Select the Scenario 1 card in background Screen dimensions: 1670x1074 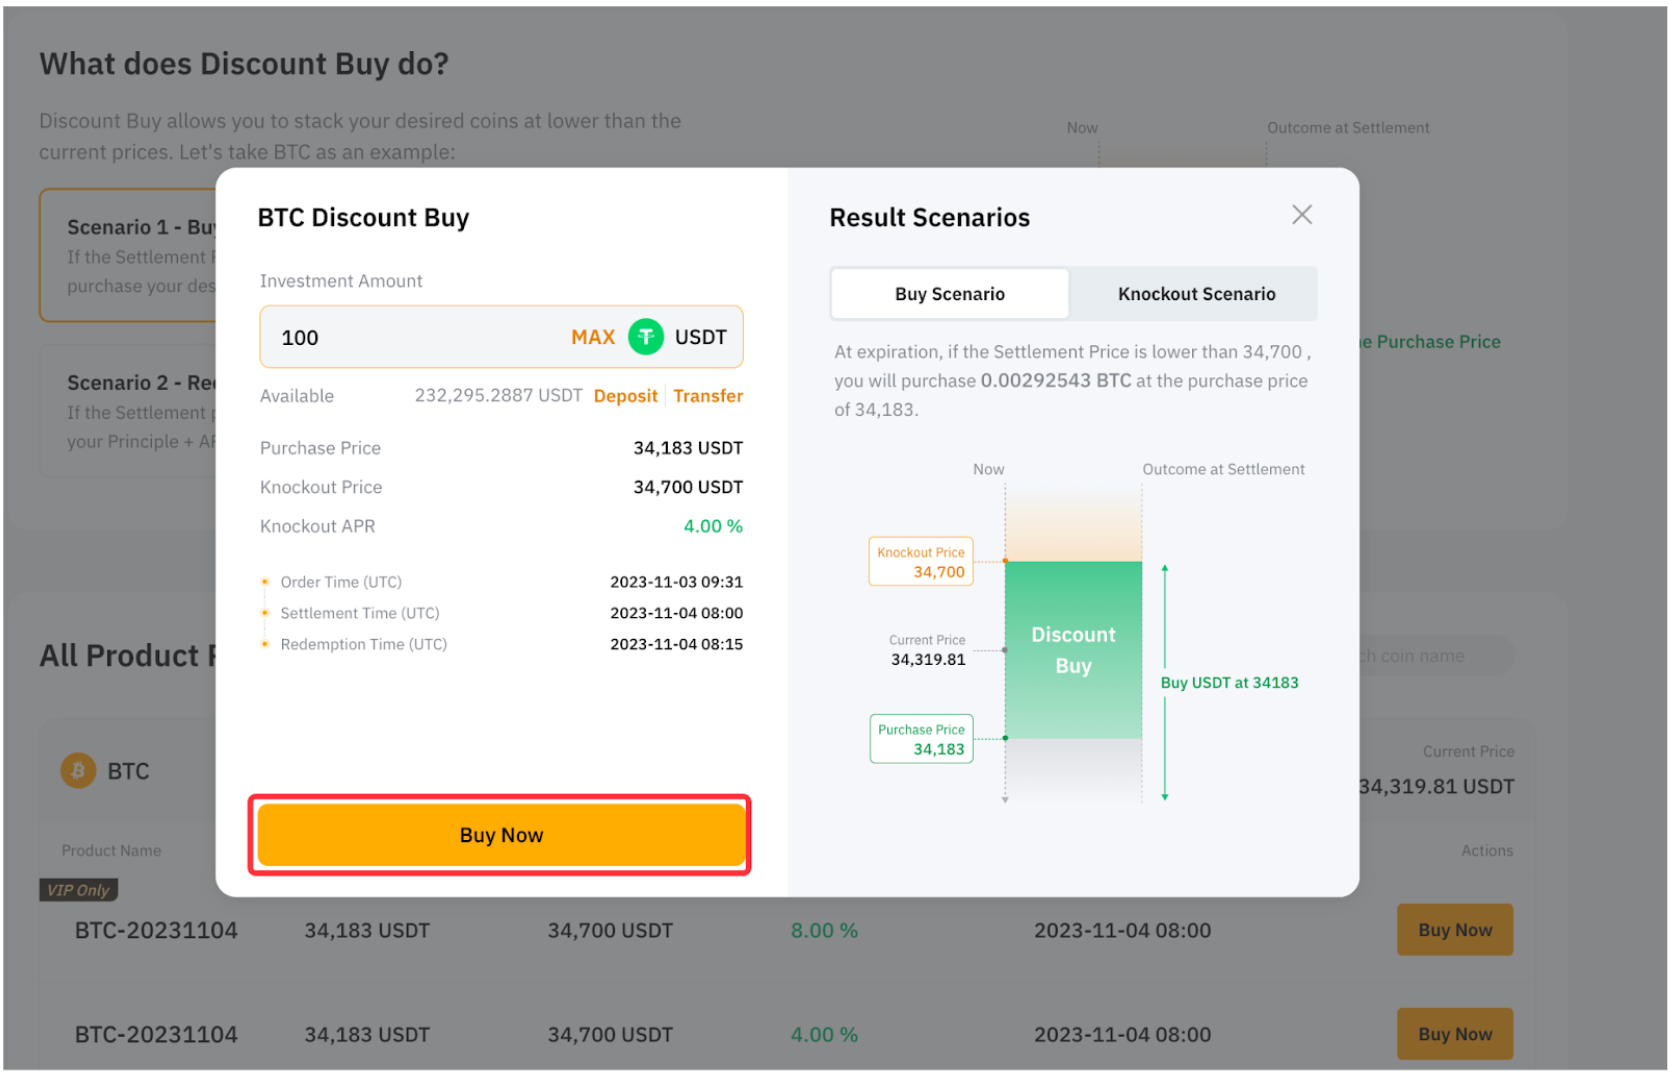[x=128, y=256]
